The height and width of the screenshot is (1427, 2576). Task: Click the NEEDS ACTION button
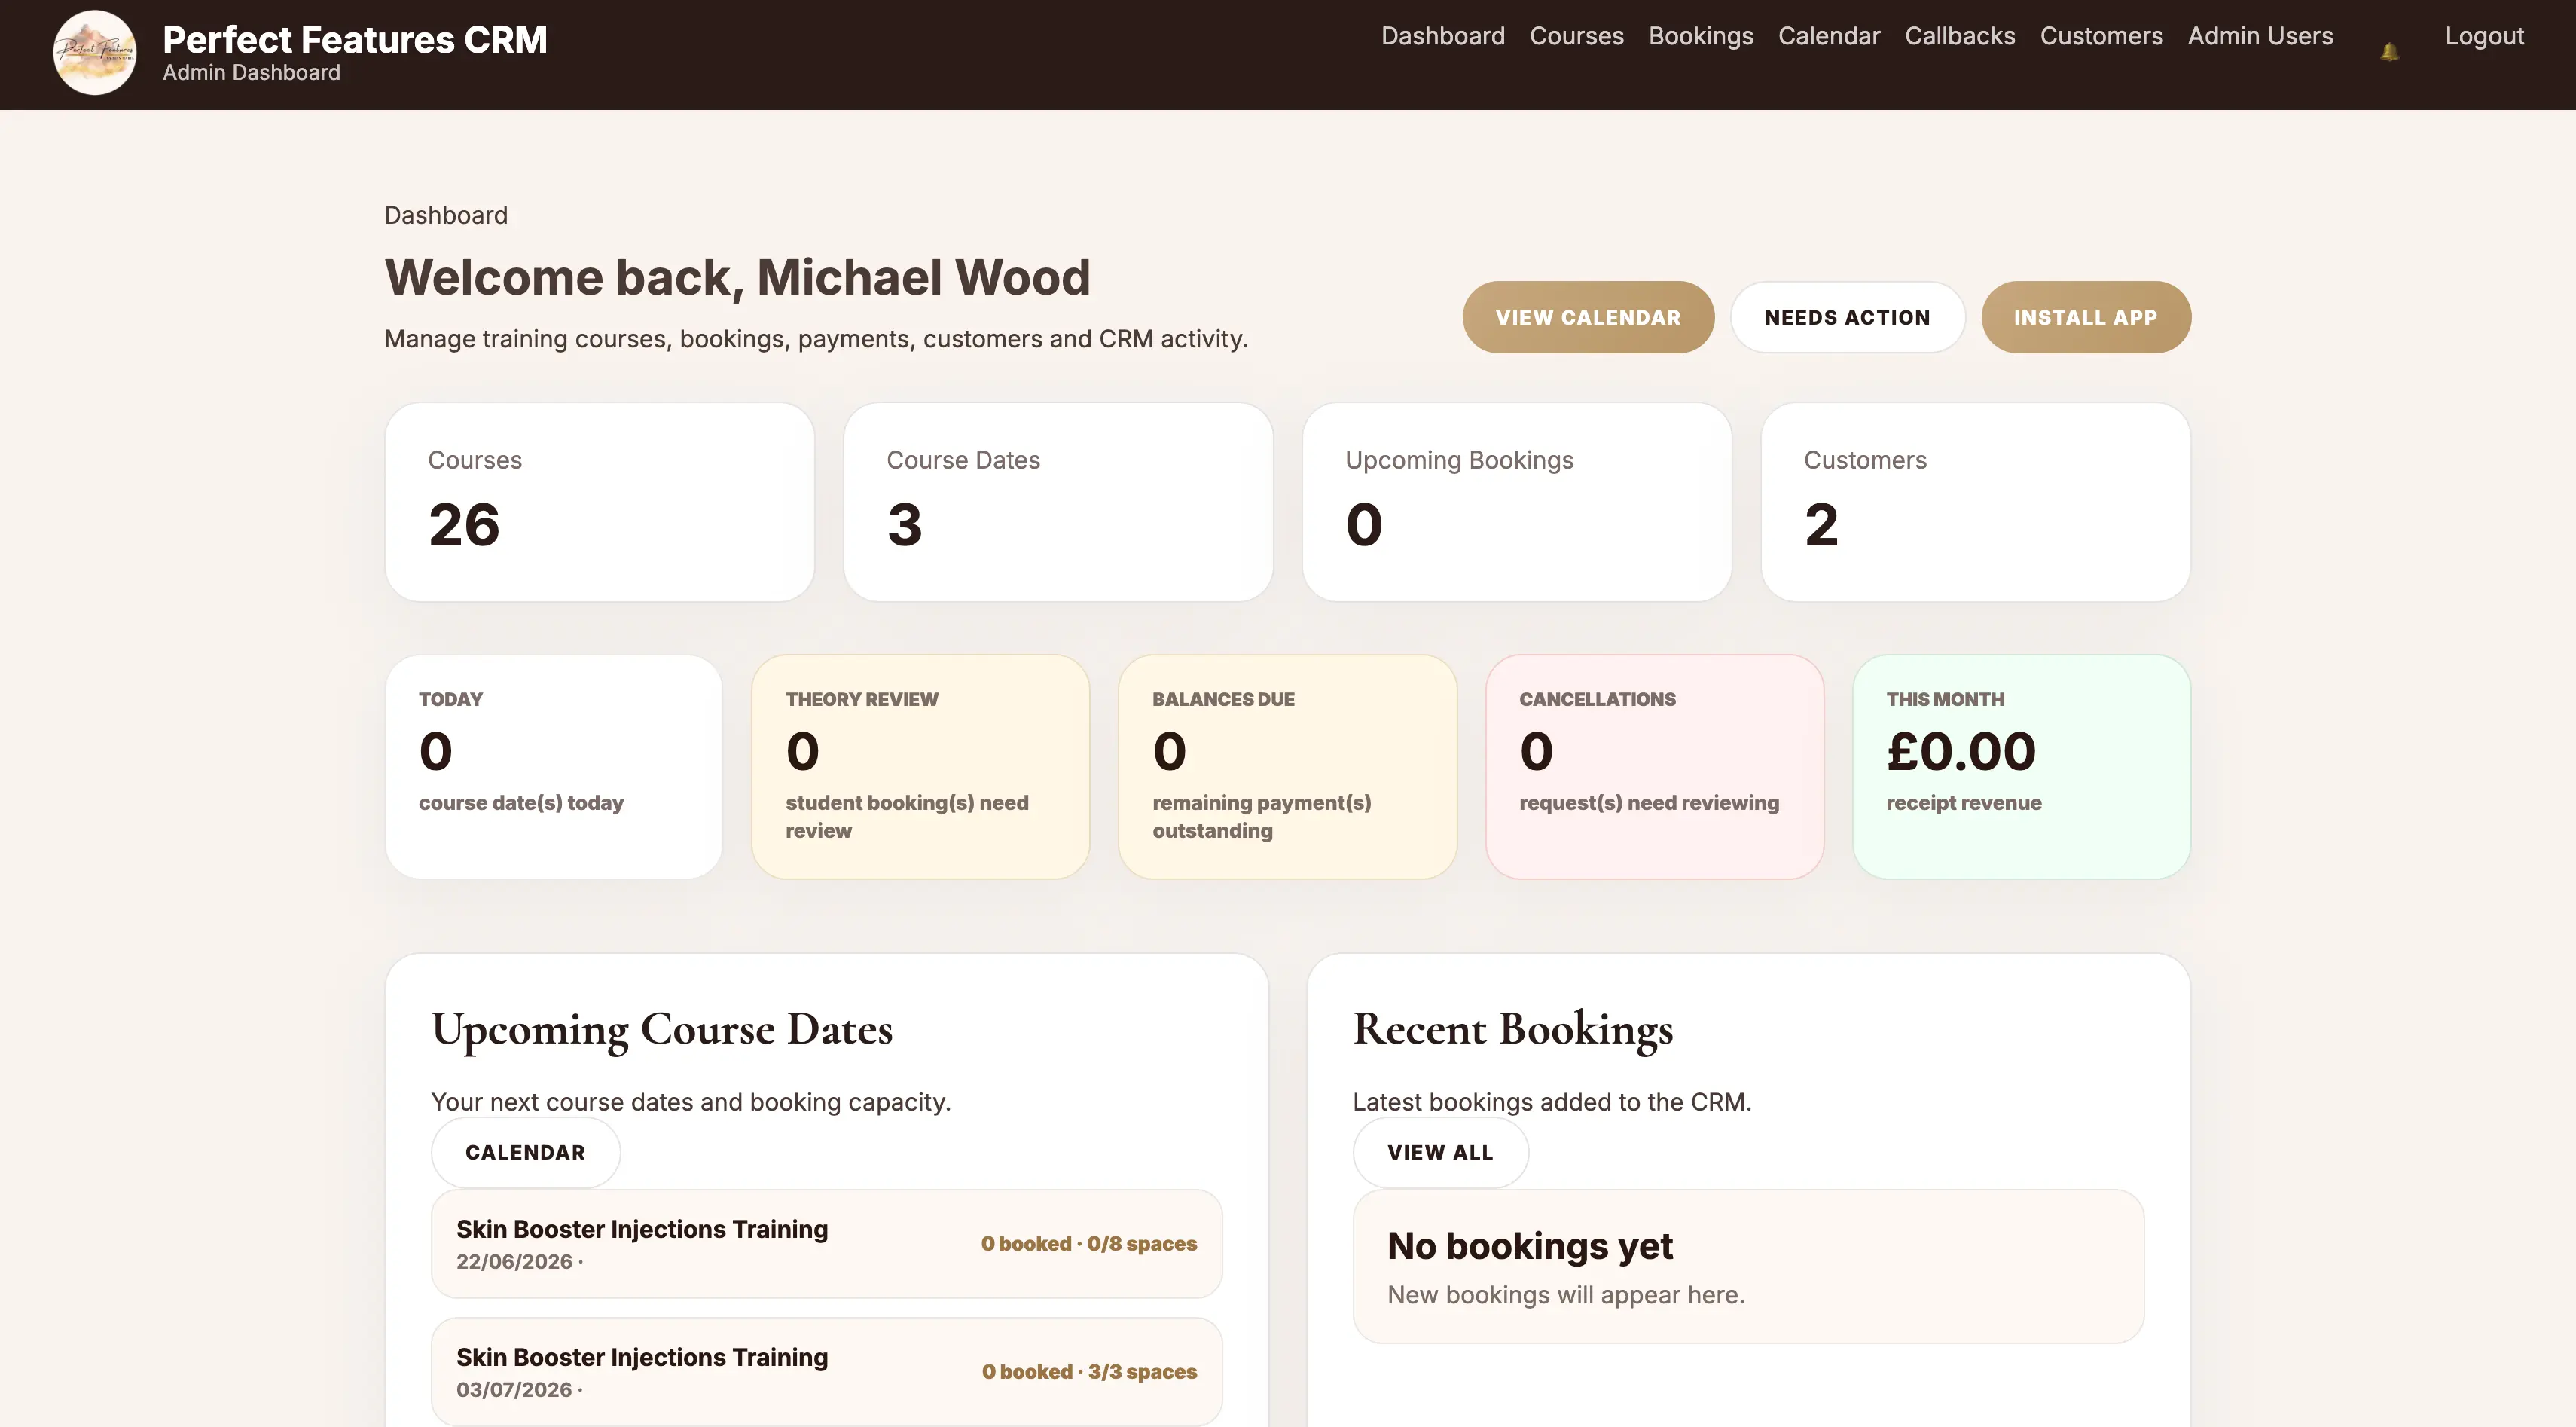(x=1847, y=317)
